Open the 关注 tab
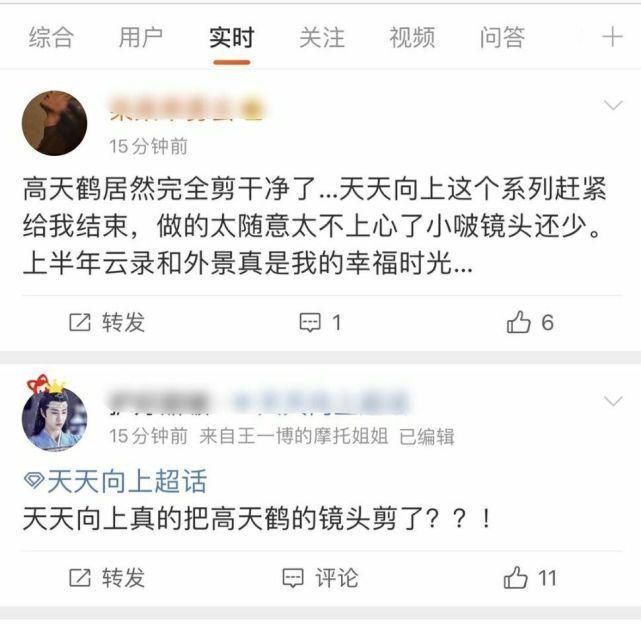This screenshot has height=624, width=641. click(322, 37)
